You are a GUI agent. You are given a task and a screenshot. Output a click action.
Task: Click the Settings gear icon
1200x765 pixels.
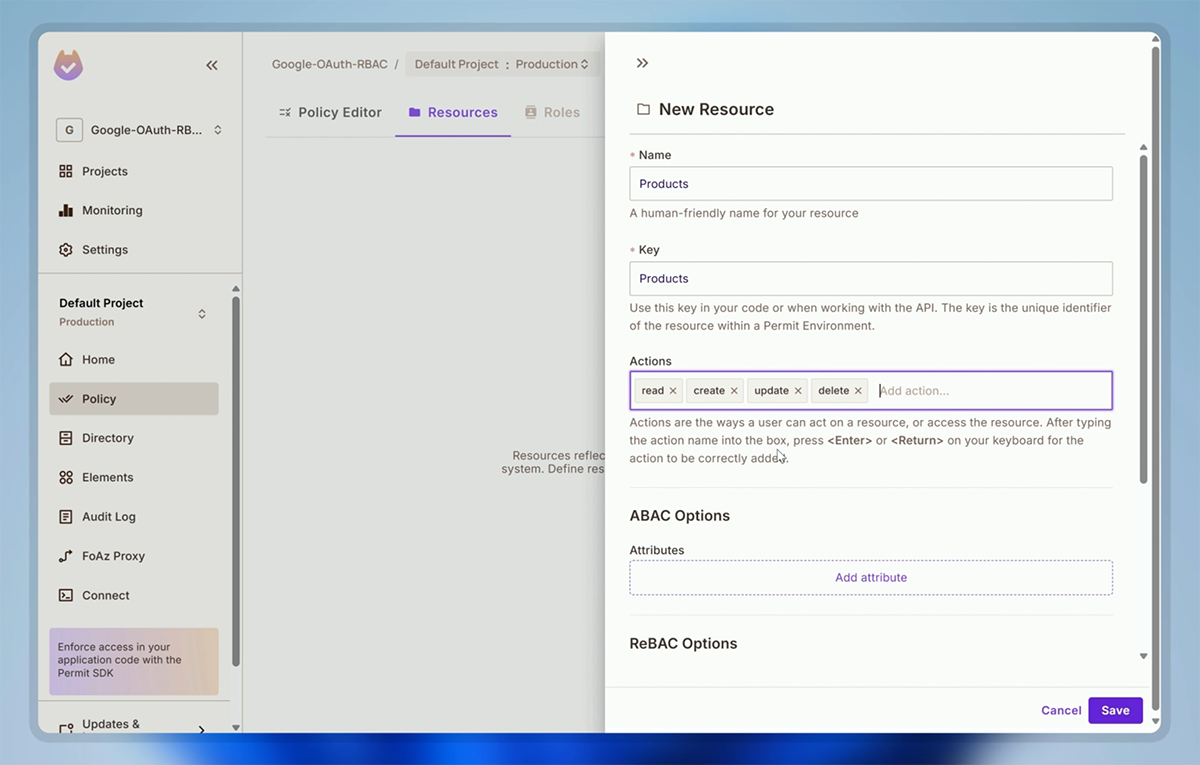tap(66, 249)
